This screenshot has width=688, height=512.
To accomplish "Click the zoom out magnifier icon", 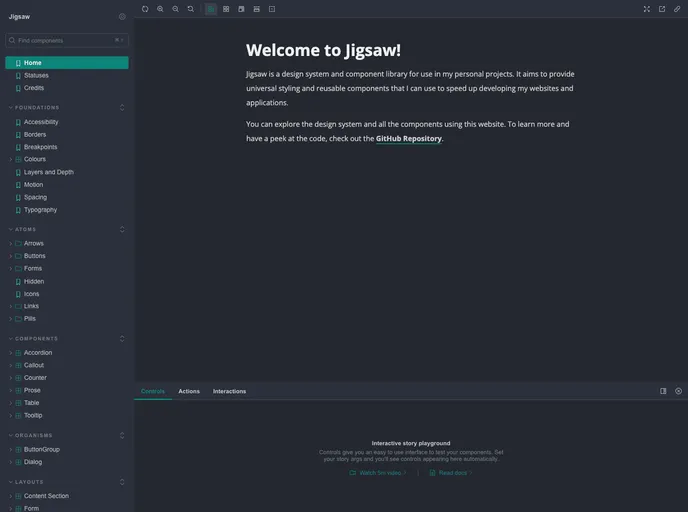I will 175,9.
